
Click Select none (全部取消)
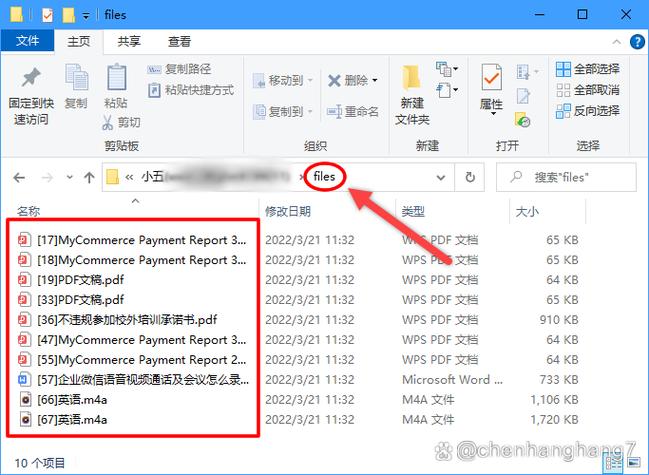tap(588, 90)
